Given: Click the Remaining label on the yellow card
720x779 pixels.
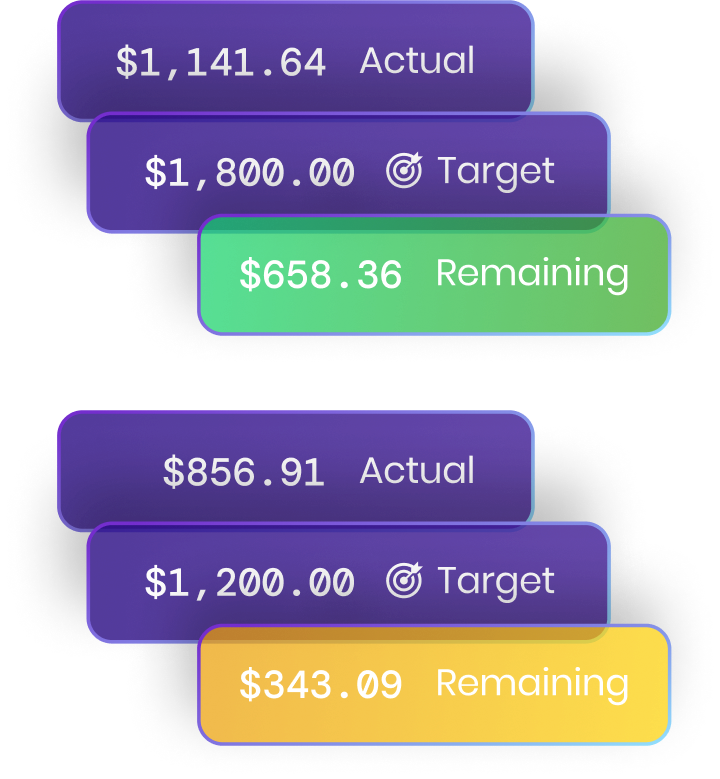Looking at the screenshot, I should tap(532, 683).
